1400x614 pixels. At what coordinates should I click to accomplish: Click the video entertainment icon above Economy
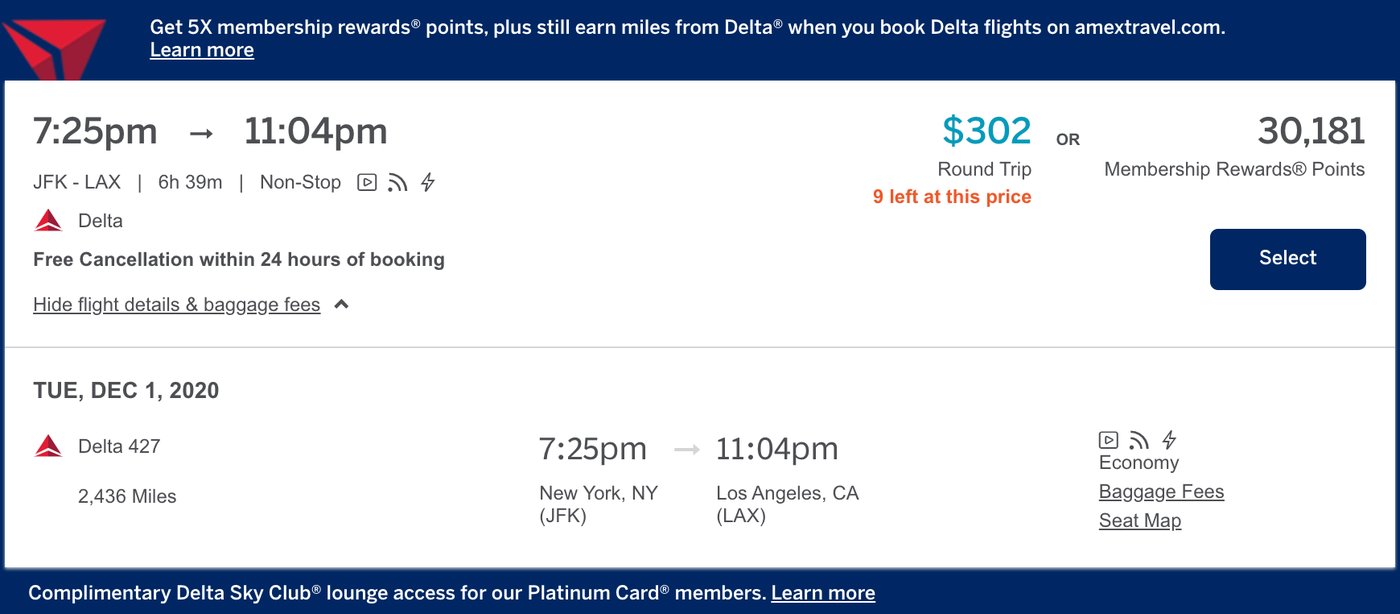[x=1108, y=438]
